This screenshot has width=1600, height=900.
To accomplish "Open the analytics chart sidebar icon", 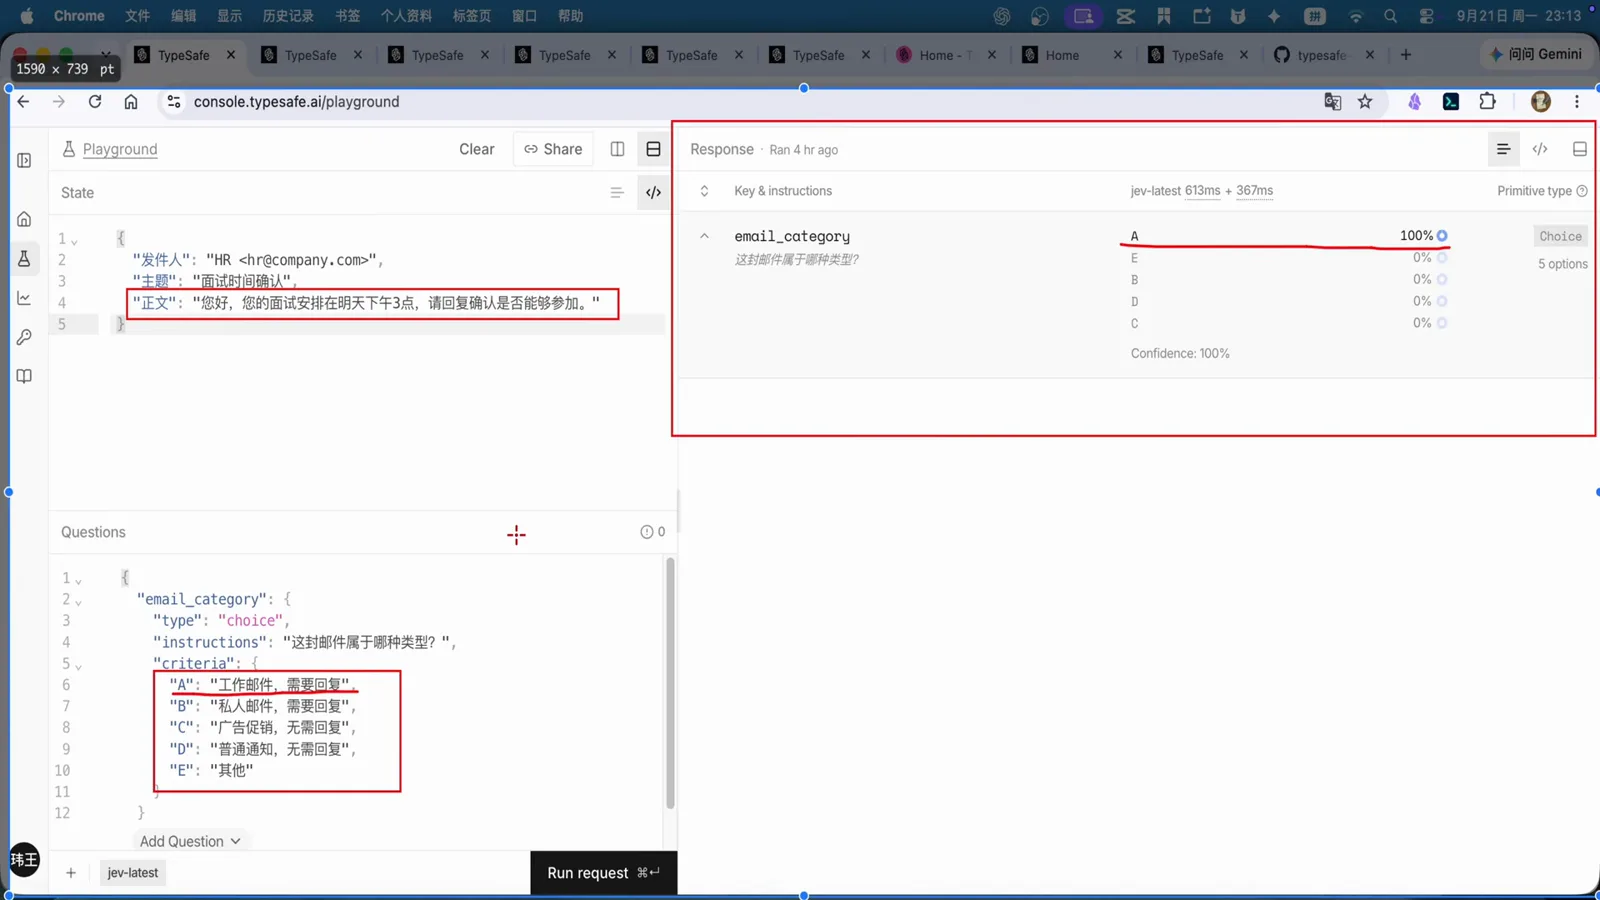I will coord(24,298).
